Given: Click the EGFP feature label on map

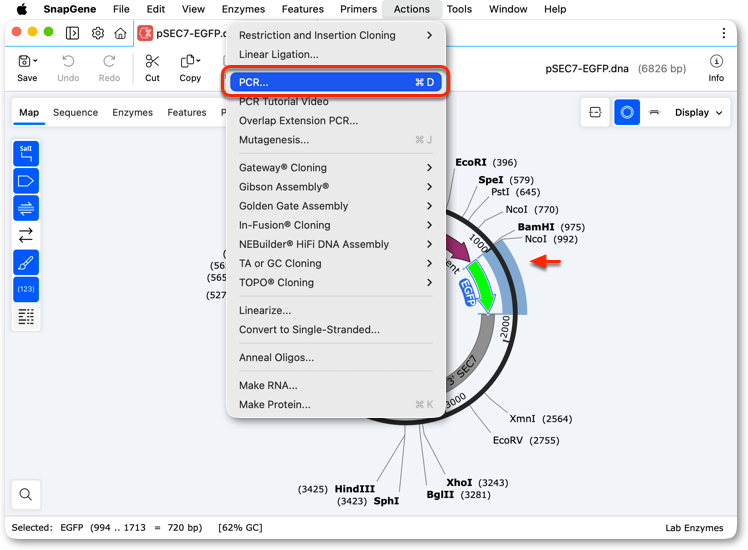Looking at the screenshot, I should coord(467,292).
